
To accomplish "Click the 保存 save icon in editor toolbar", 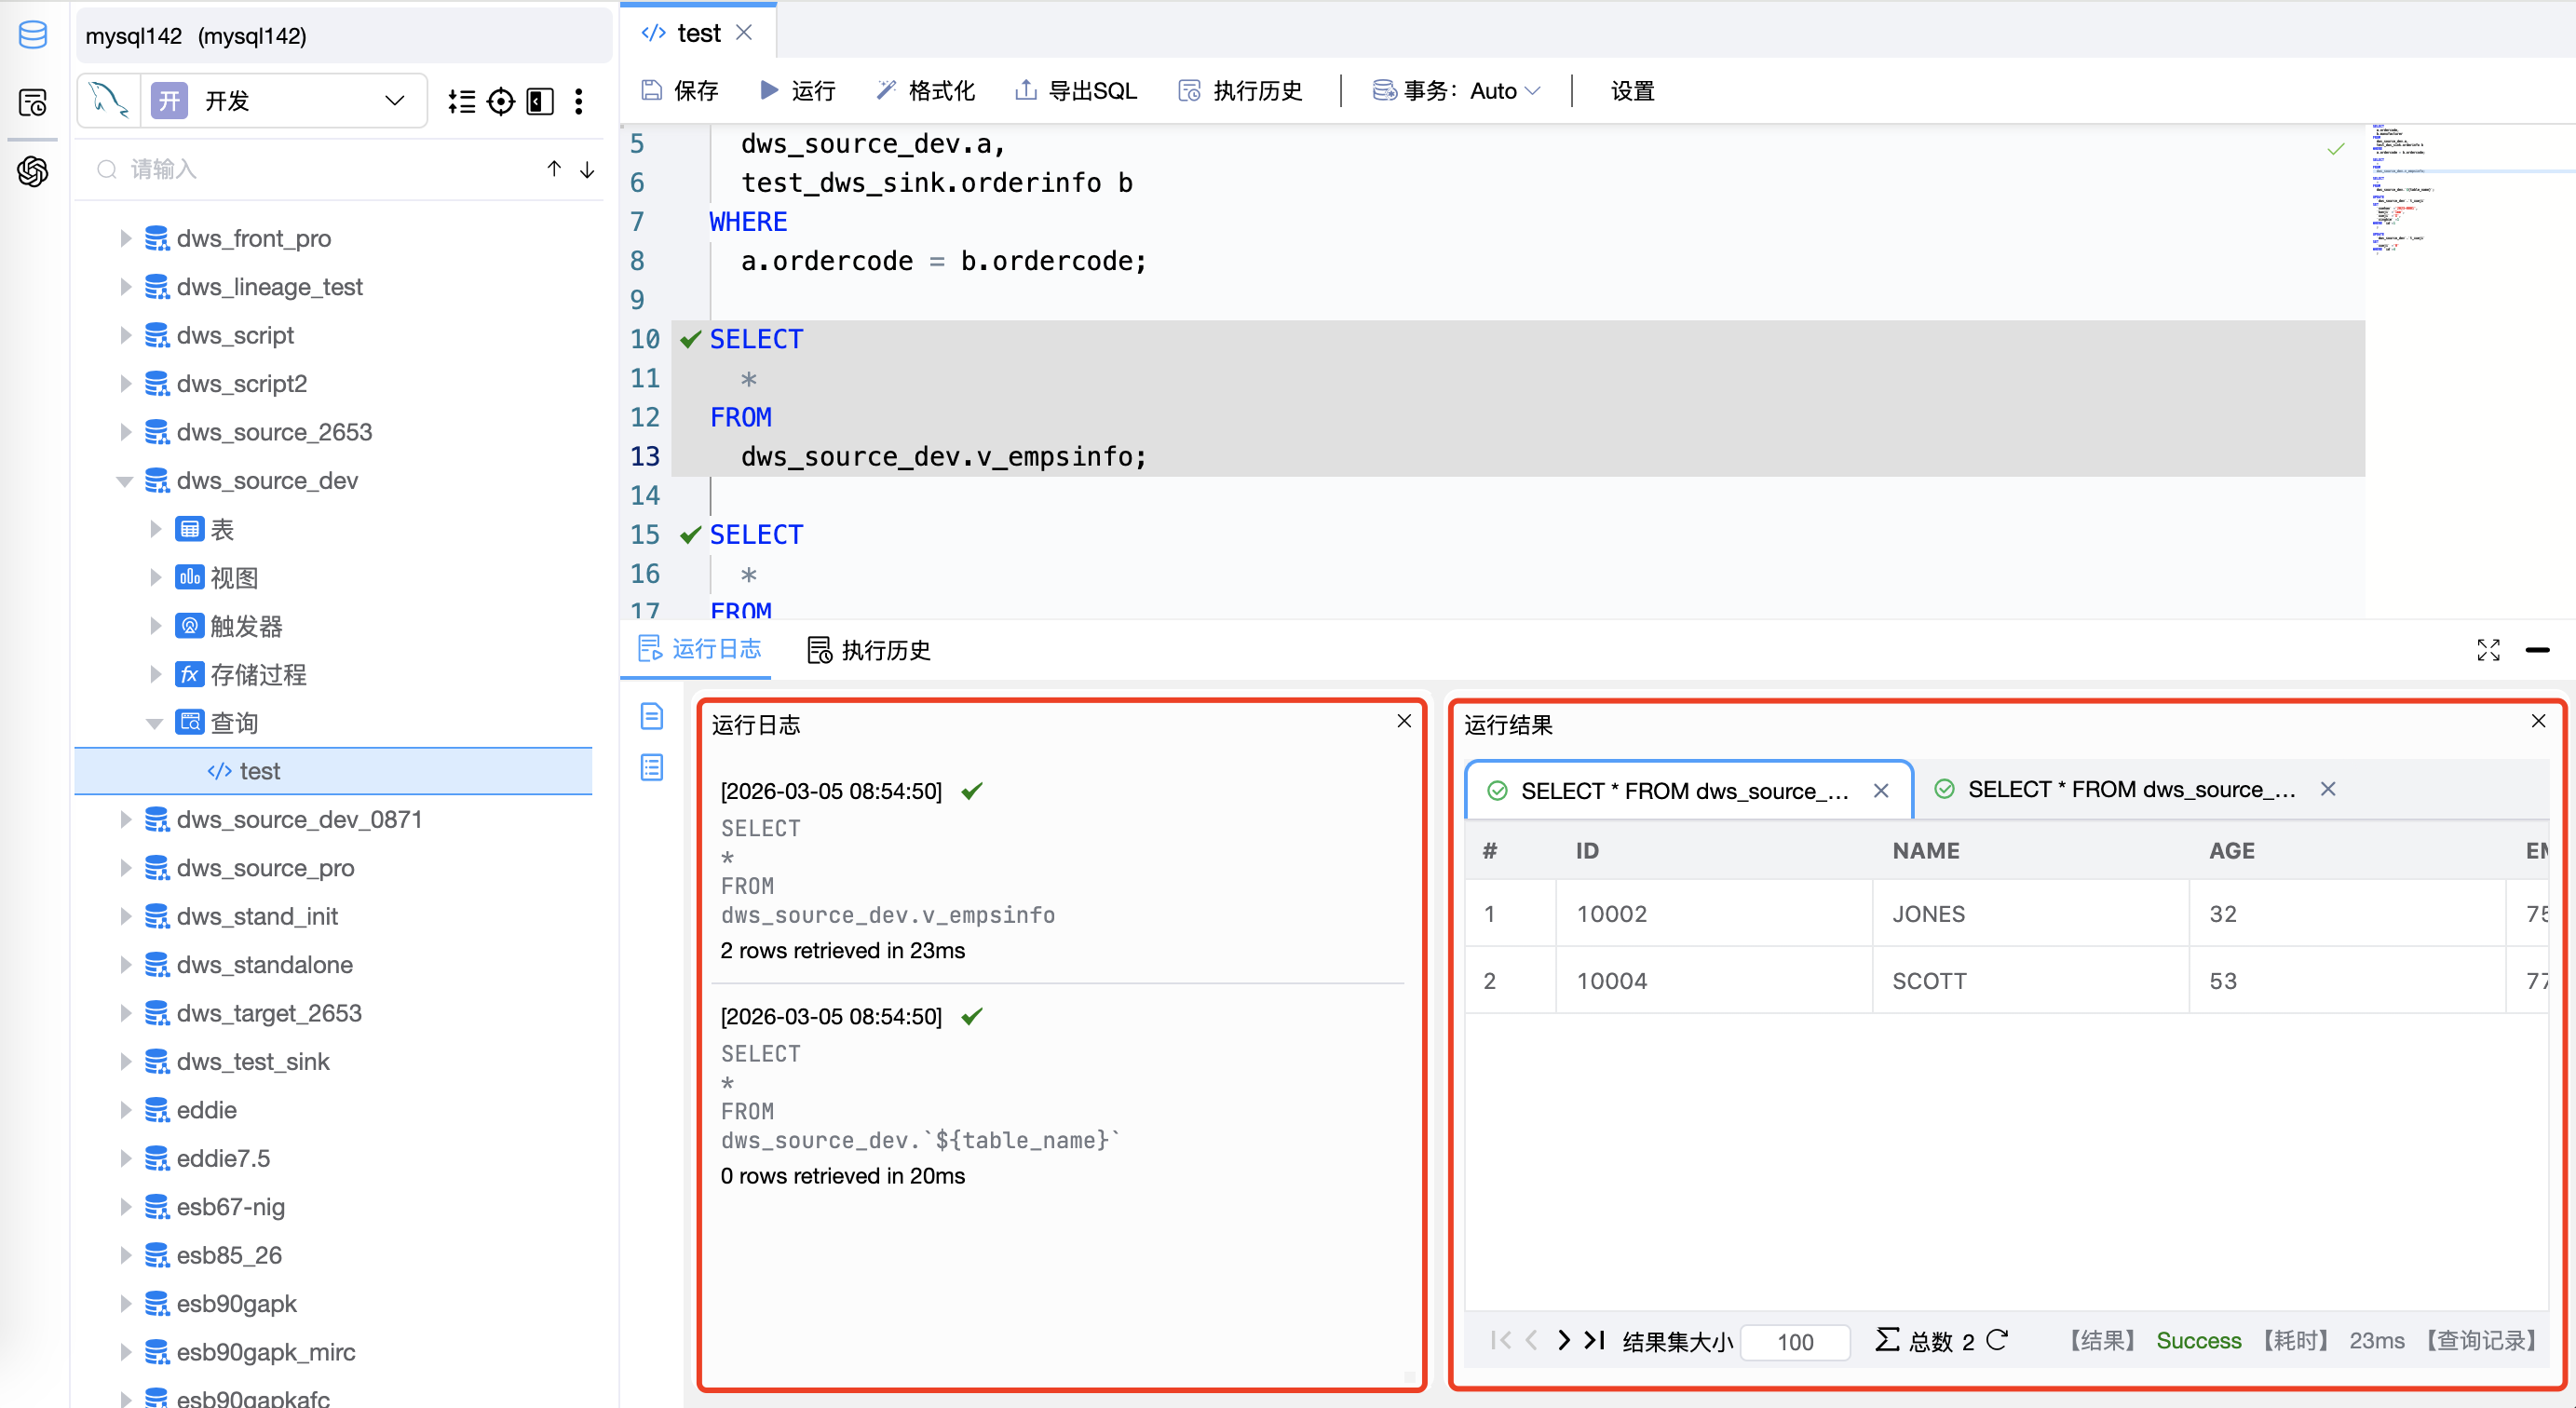I will [x=650, y=90].
